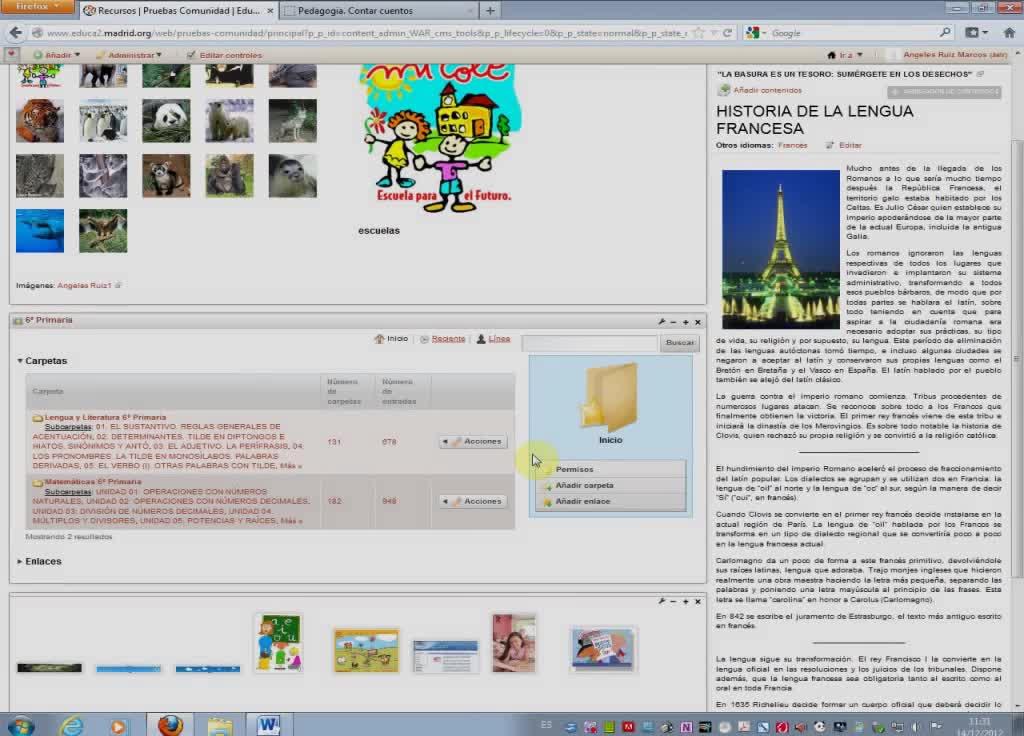Toggle the Editar controles checkbox
Image resolution: width=1024 pixels, height=736 pixels.
click(x=189, y=55)
